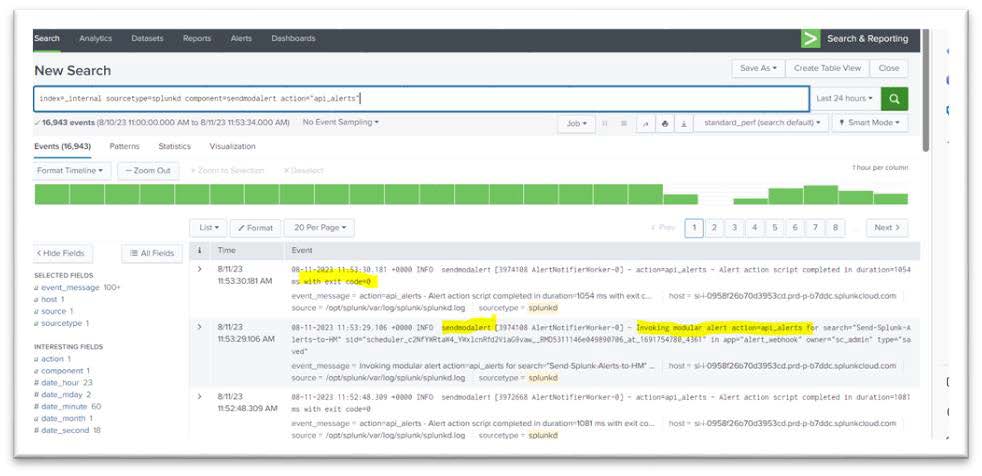The height and width of the screenshot is (476, 982).
Task: Click the Event column header
Action: (302, 251)
